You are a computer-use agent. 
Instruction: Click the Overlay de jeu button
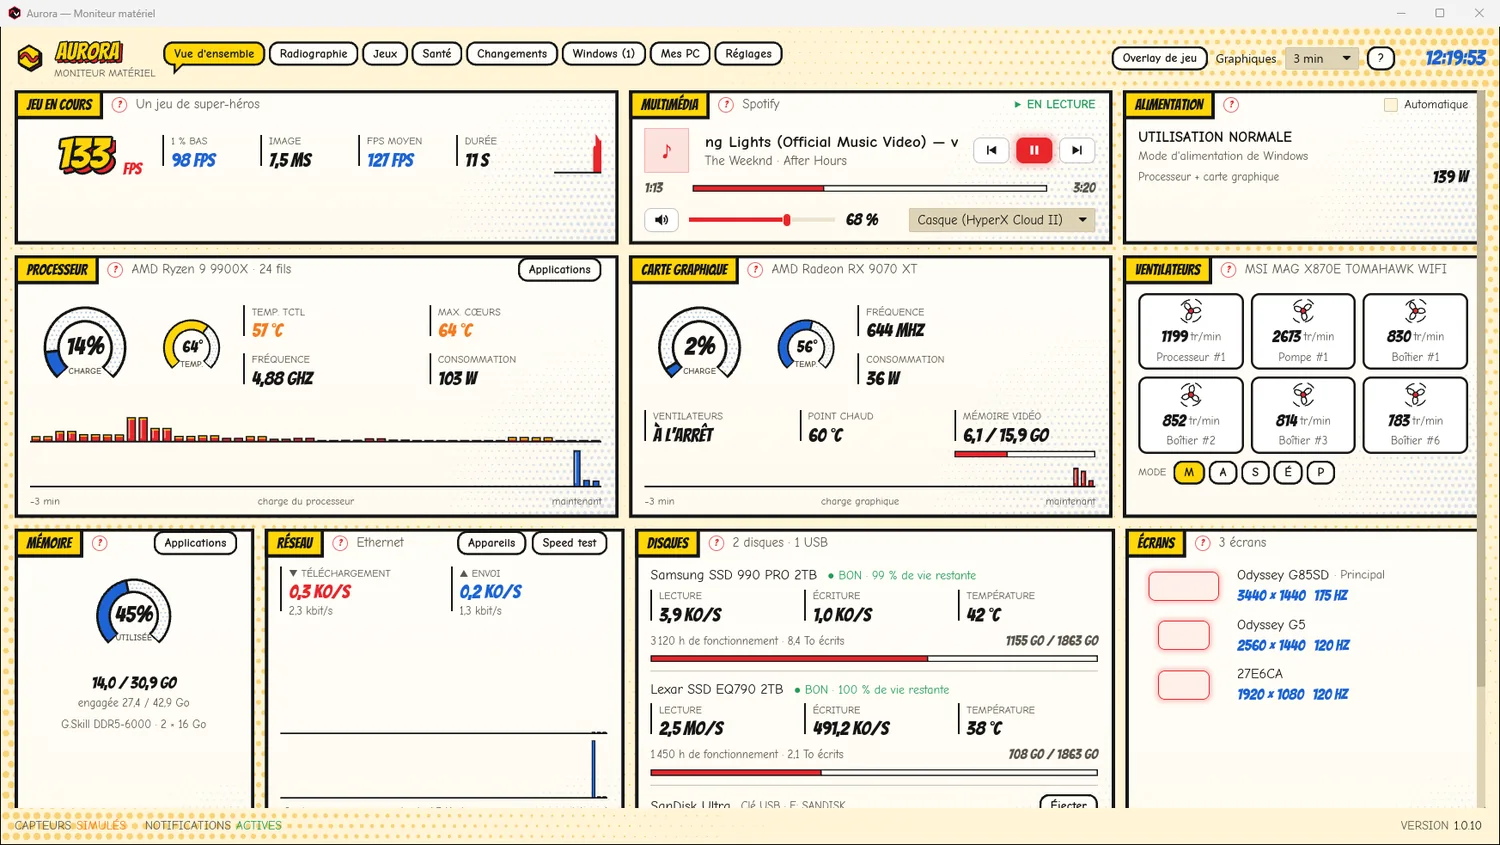click(1159, 58)
